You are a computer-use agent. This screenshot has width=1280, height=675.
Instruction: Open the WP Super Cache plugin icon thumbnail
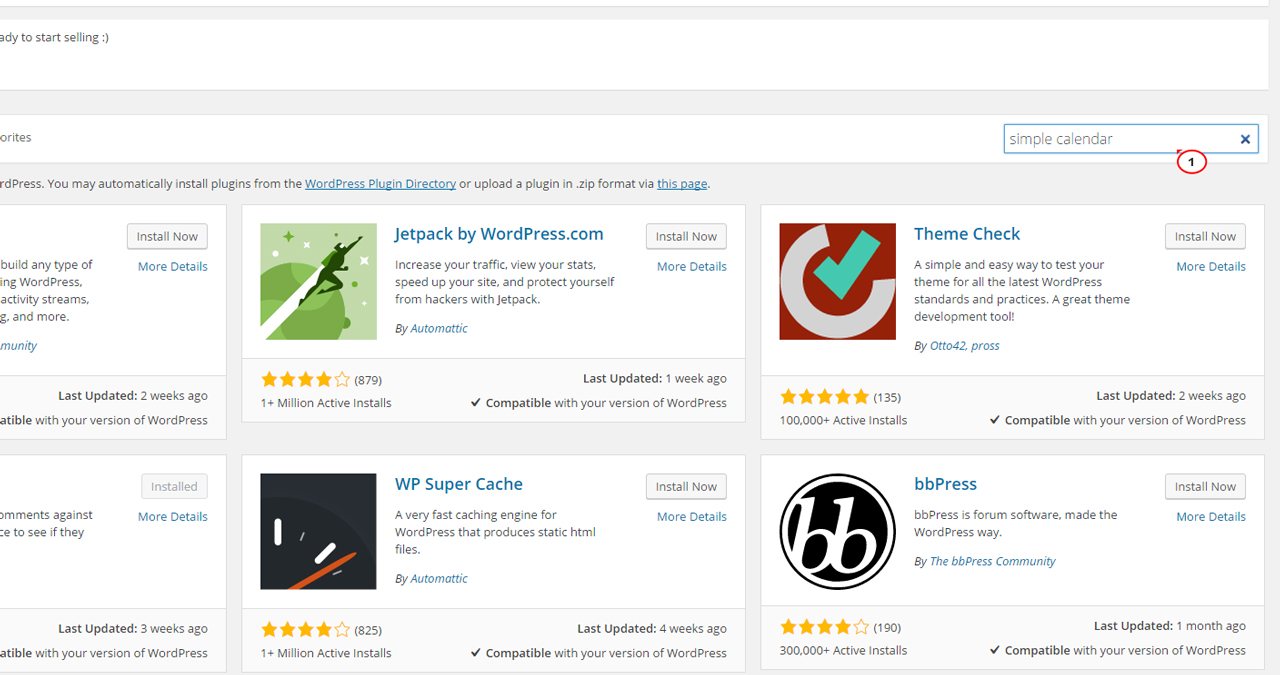319,532
